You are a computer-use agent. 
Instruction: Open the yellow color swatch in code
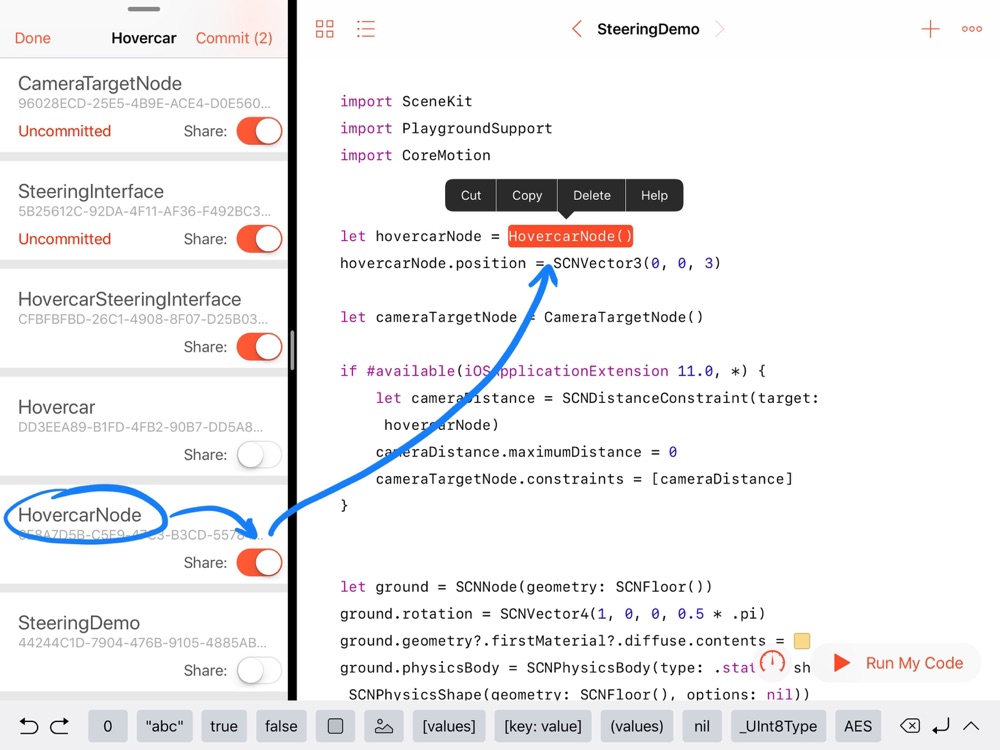coord(802,641)
